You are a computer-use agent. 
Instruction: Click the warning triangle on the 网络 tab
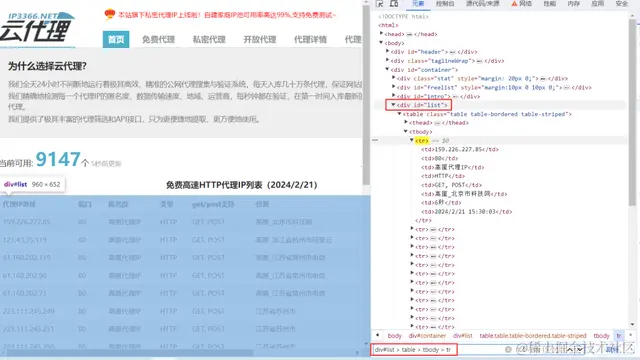[514, 4]
